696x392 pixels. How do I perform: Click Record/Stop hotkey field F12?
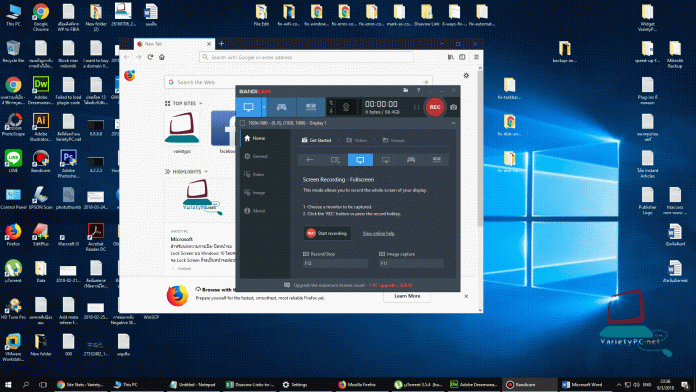coord(336,263)
